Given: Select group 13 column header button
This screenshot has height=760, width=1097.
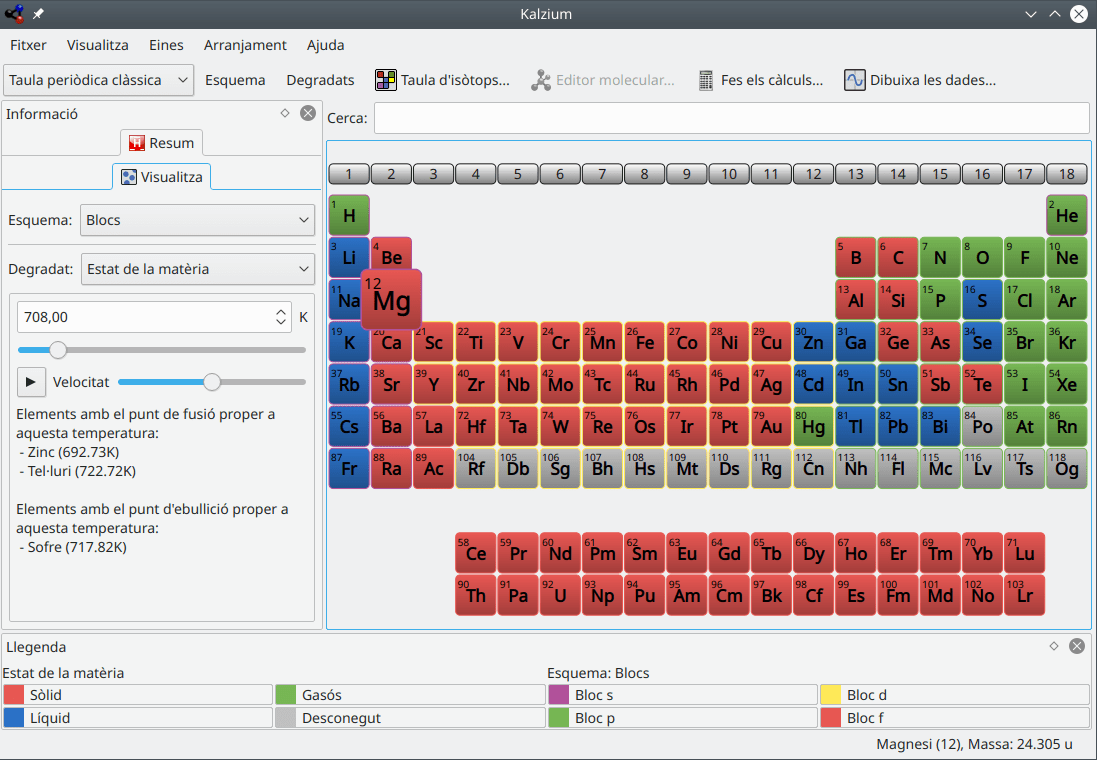Looking at the screenshot, I should tap(856, 174).
